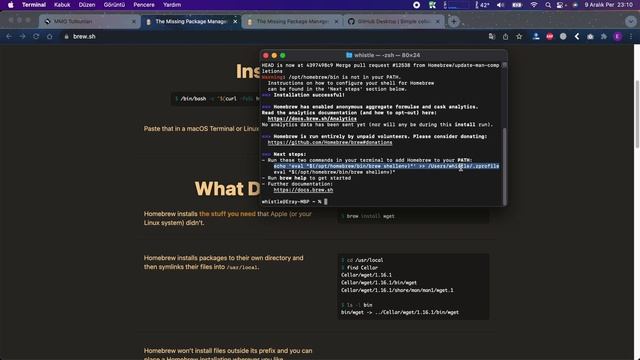Screen dimensions: 640x360
Task: Click the 'find Cellar' command text
Action: (x=362, y=268)
